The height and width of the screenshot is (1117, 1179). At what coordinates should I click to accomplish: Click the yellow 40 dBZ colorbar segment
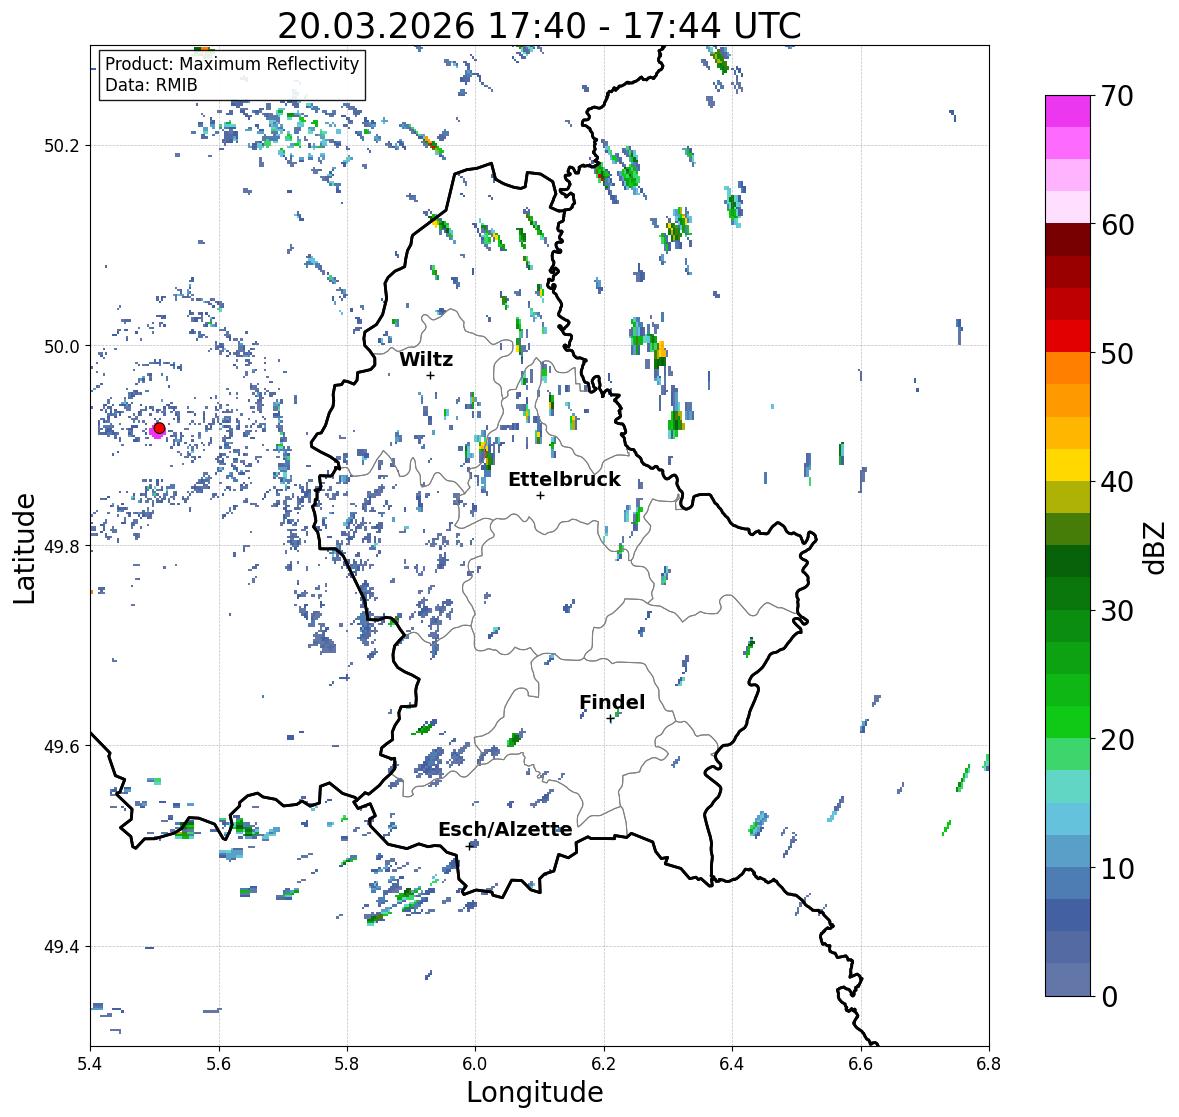point(1068,465)
